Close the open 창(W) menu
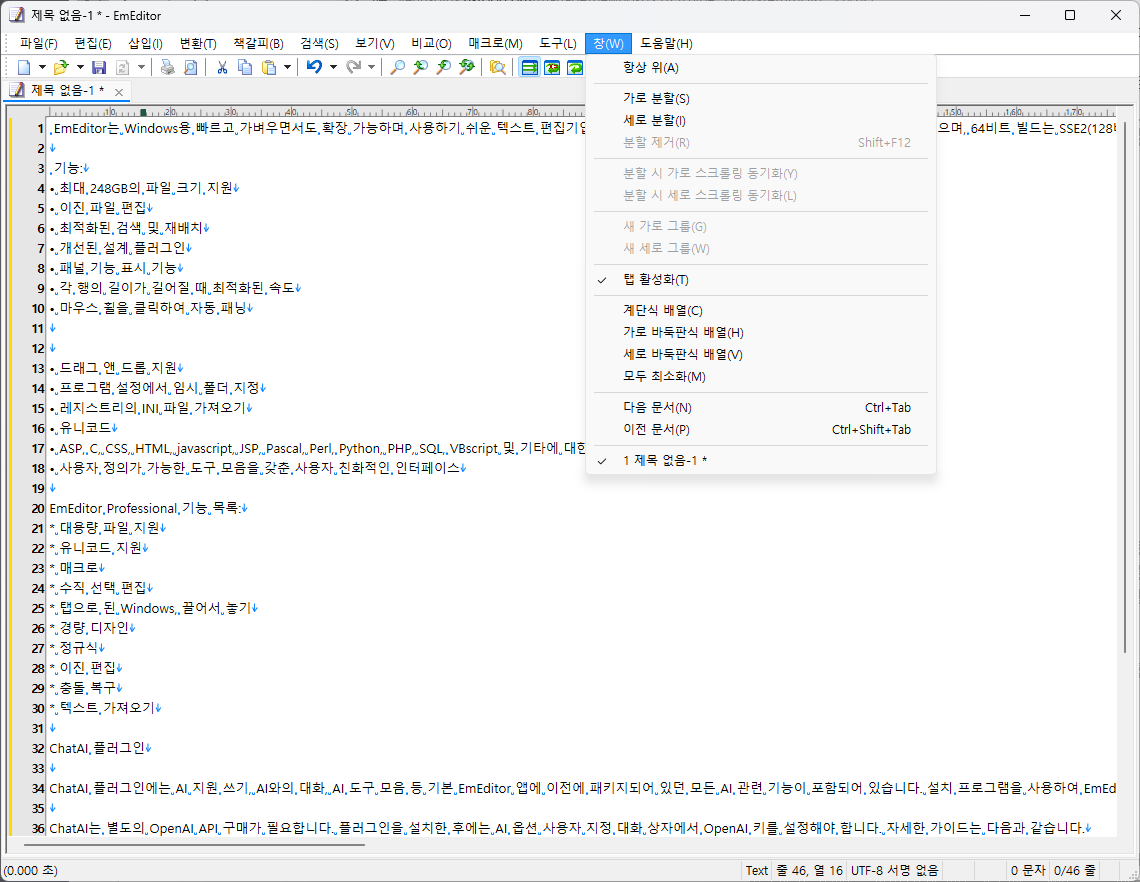This screenshot has height=882, width=1140. point(609,44)
